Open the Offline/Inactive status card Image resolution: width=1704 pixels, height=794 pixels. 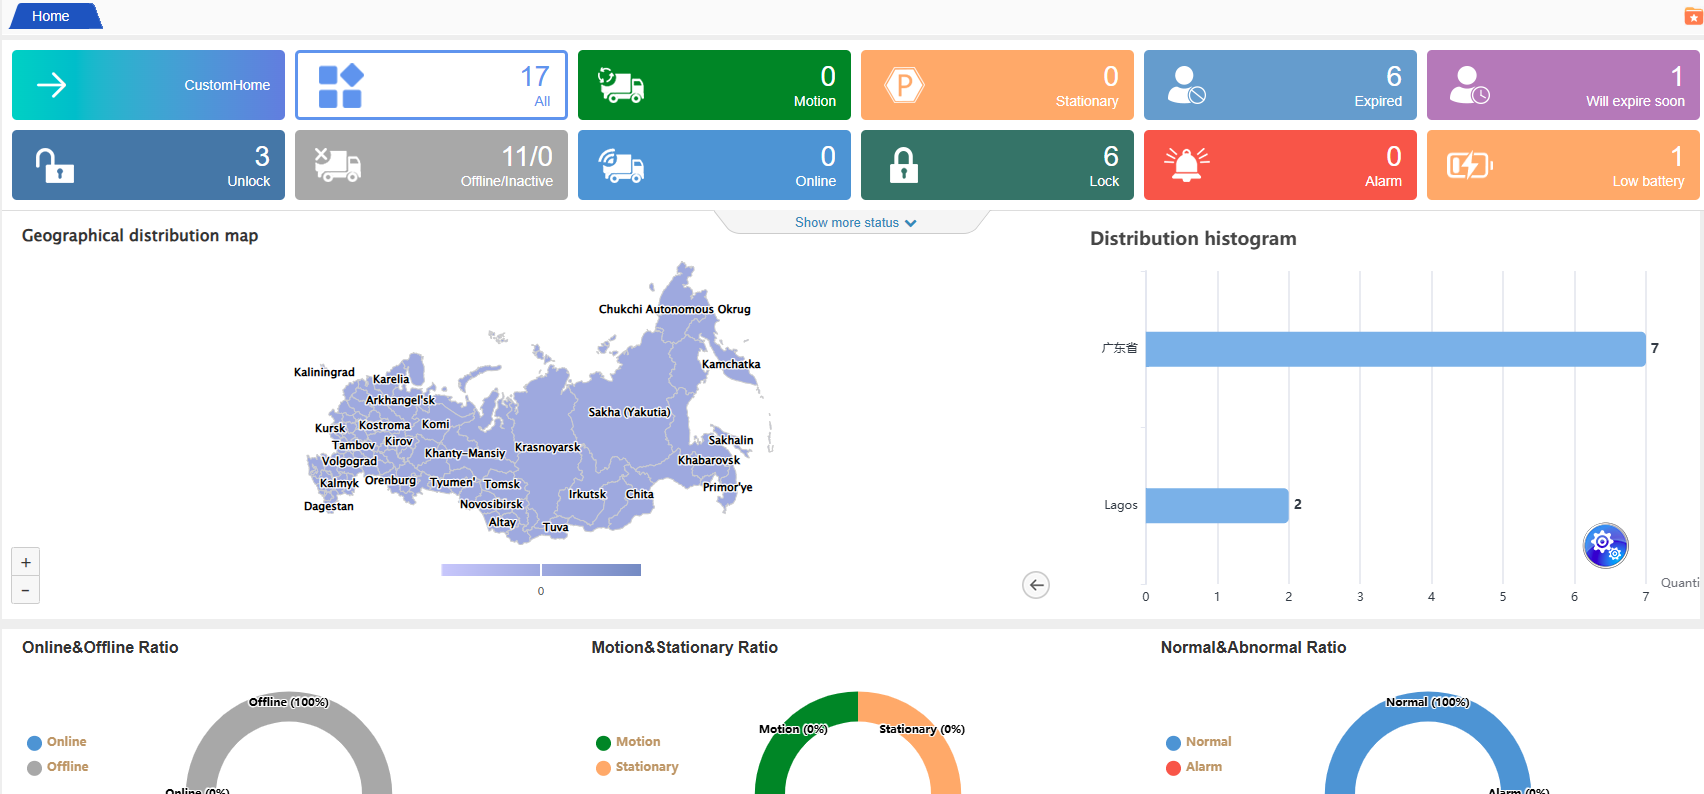[x=431, y=165]
